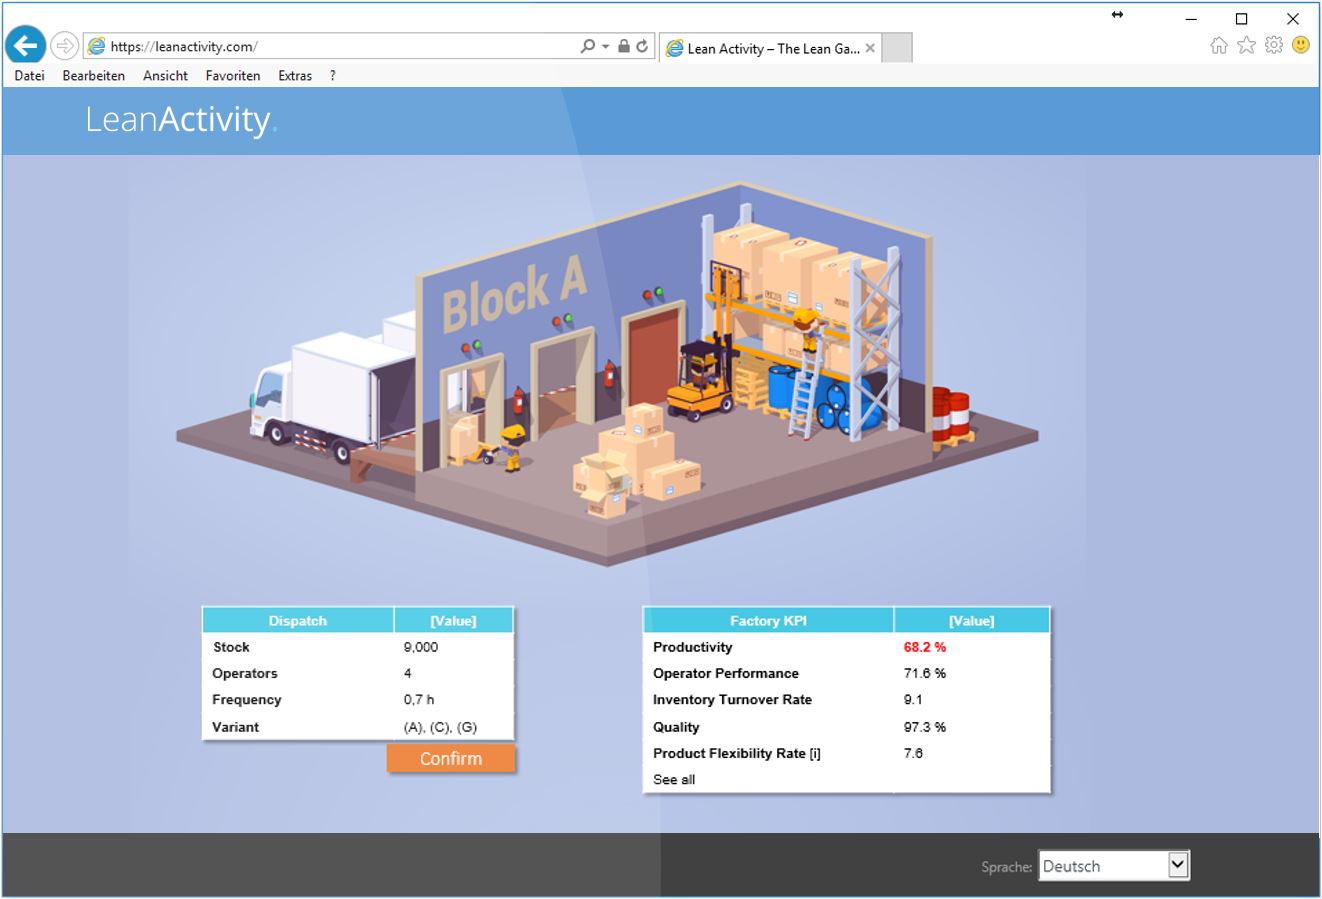
Task: Open the address bar dropdown arrow
Action: pos(605,46)
